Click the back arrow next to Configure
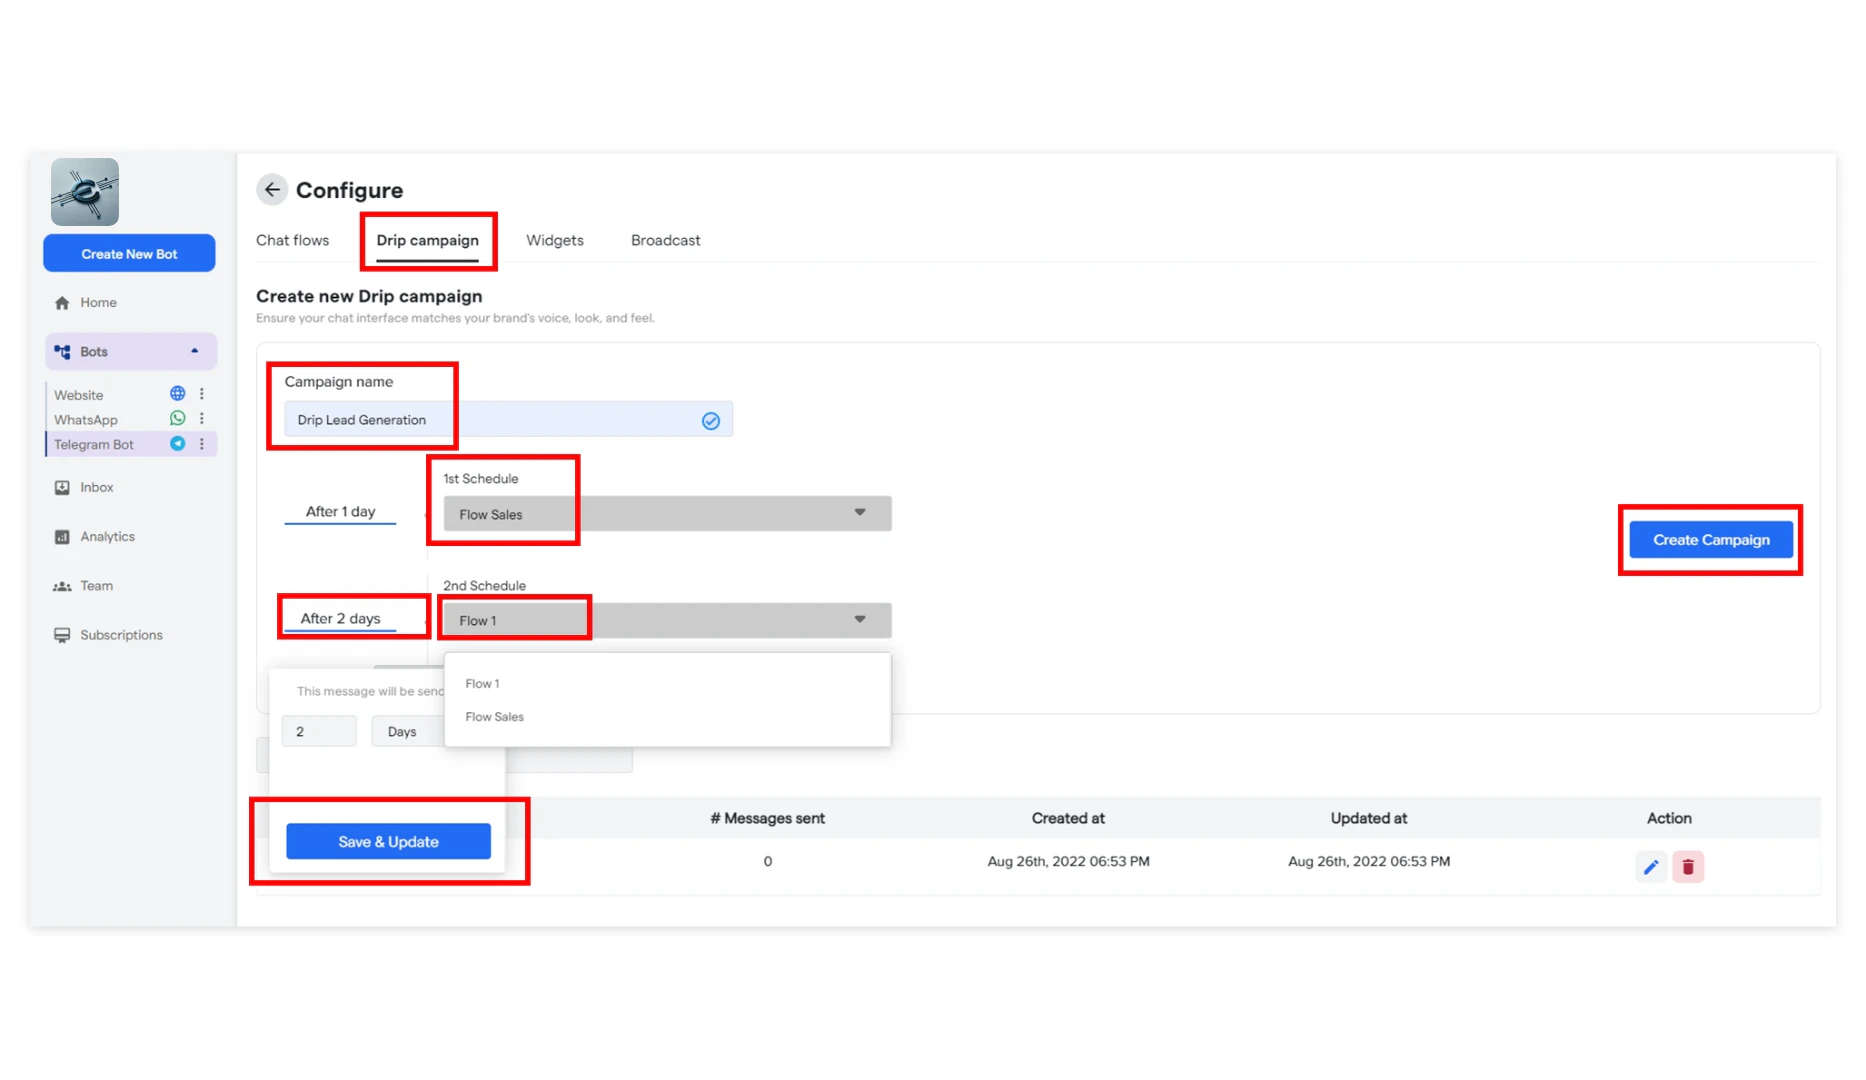This screenshot has height=1080, width=1866. point(272,190)
